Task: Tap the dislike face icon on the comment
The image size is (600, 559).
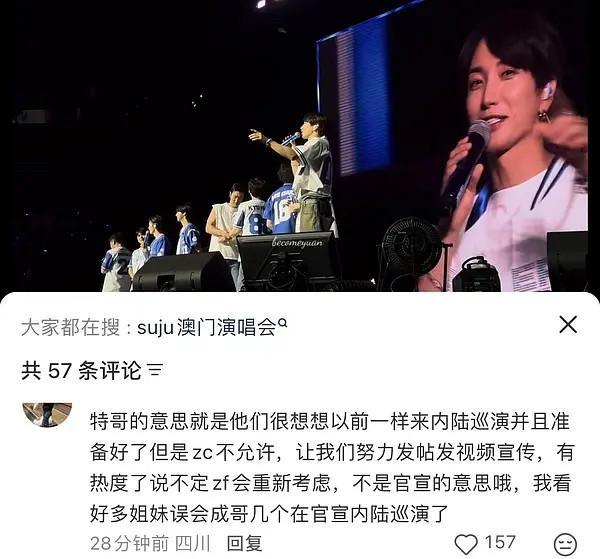Action: [566, 544]
